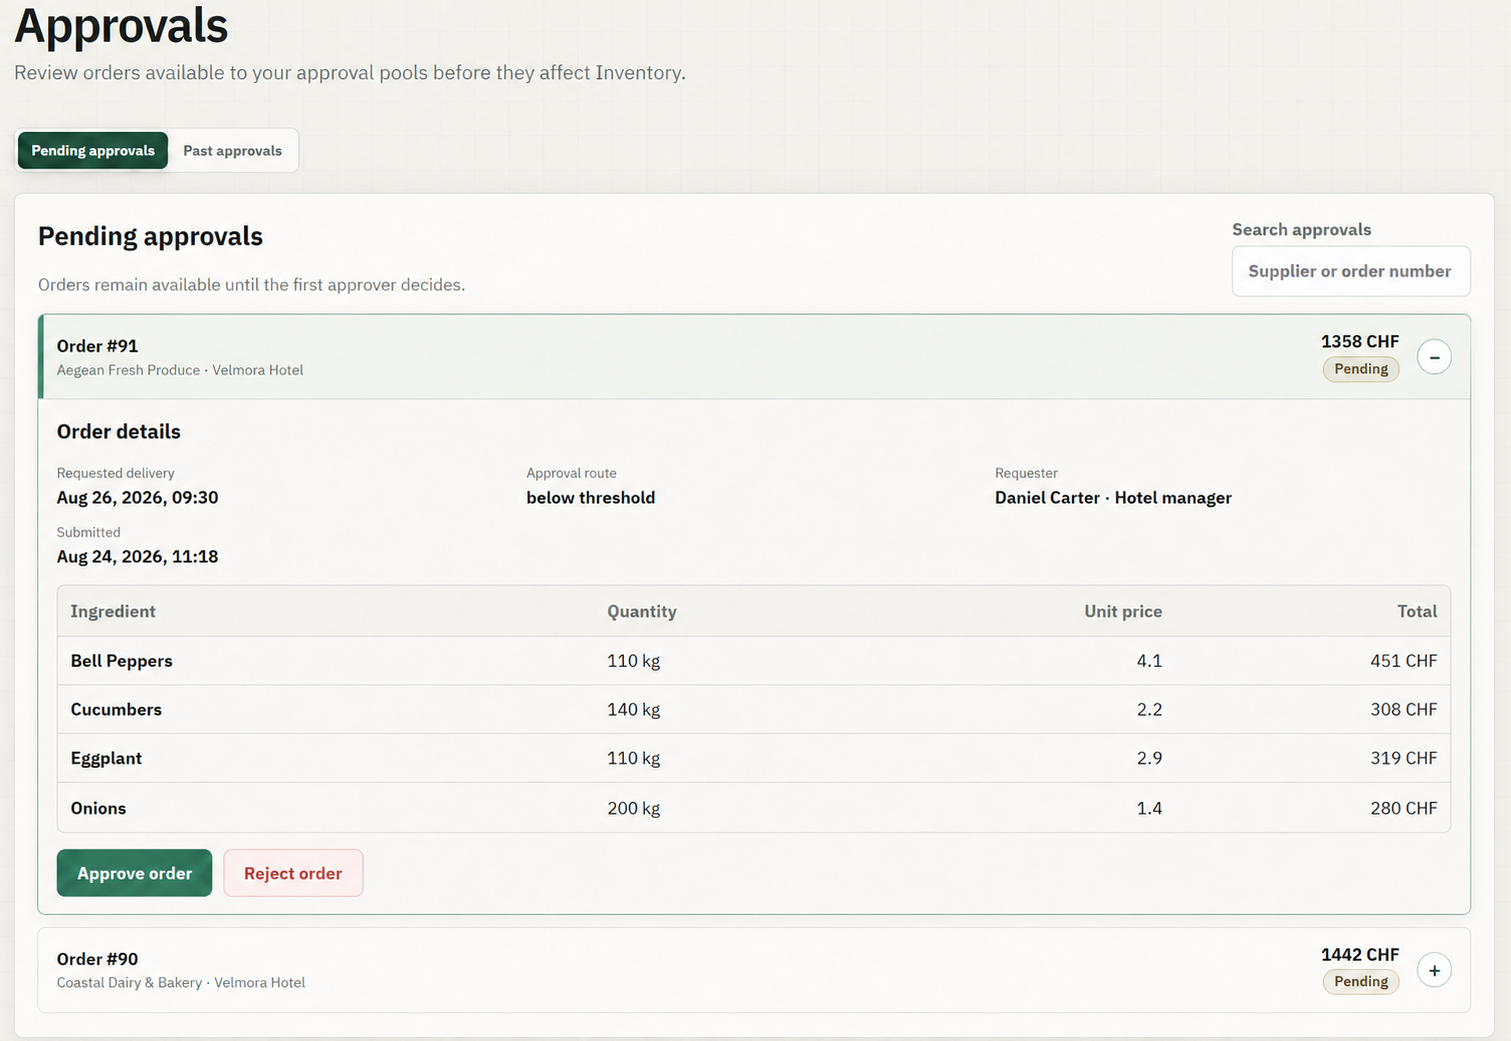Click the Ingredient column header
Viewport: 1511px width, 1041px height.
coord(113,612)
